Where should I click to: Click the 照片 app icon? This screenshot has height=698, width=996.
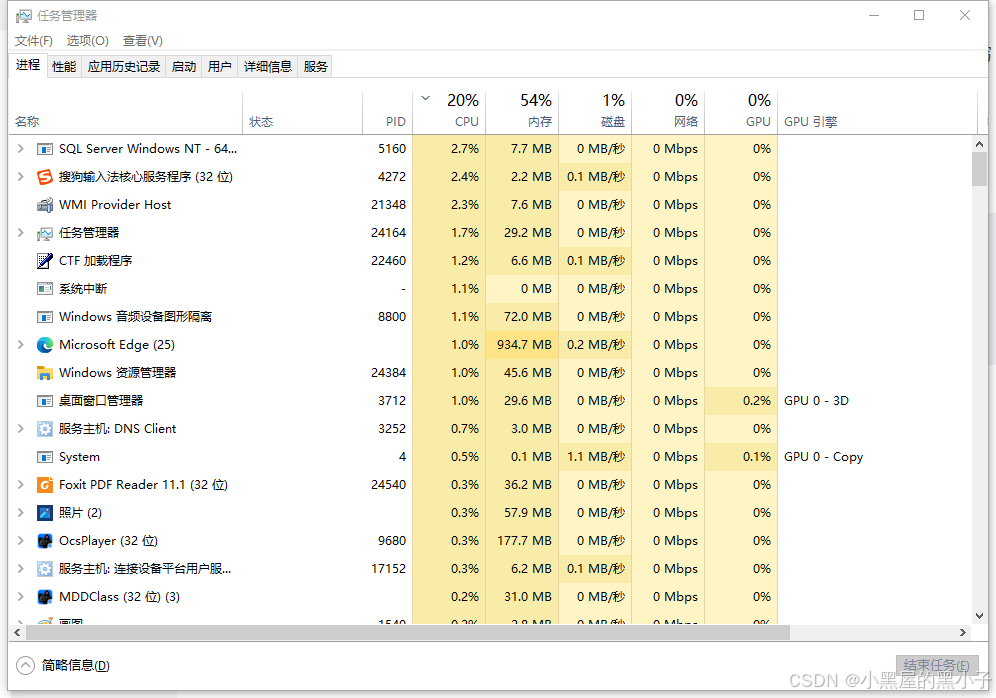coord(44,513)
